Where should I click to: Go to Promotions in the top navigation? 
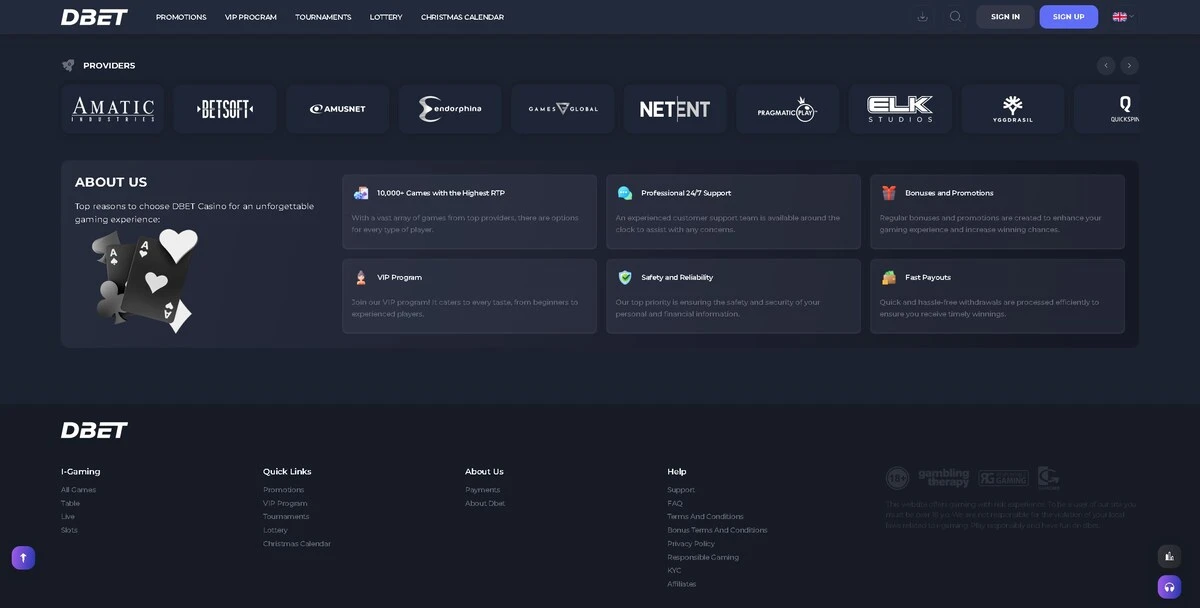[x=181, y=17]
